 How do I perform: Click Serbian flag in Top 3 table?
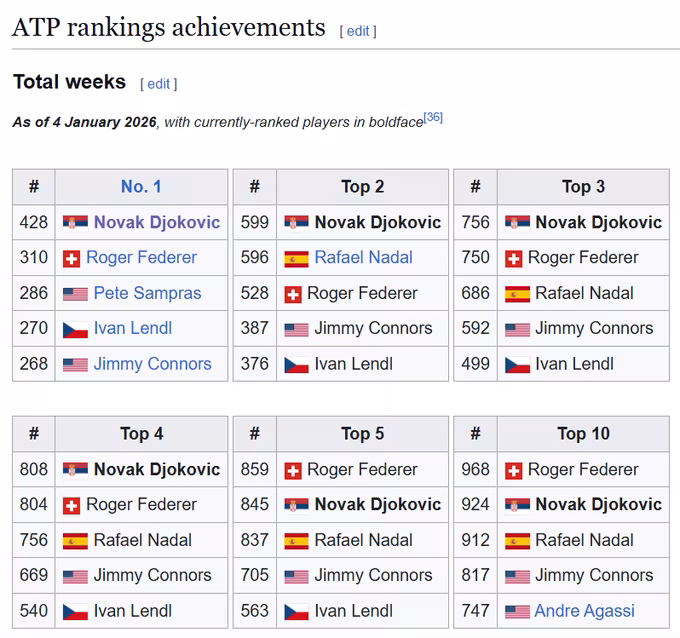[x=517, y=222]
